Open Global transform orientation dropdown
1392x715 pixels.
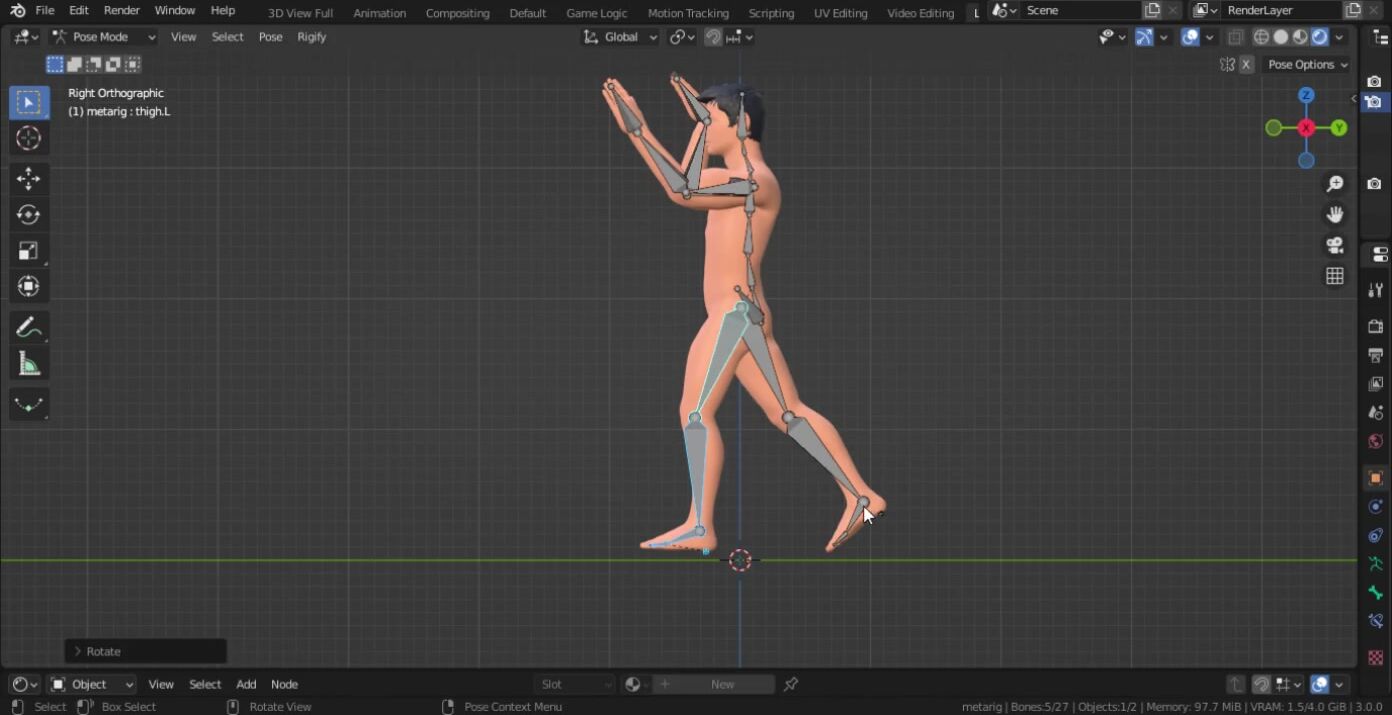point(620,37)
